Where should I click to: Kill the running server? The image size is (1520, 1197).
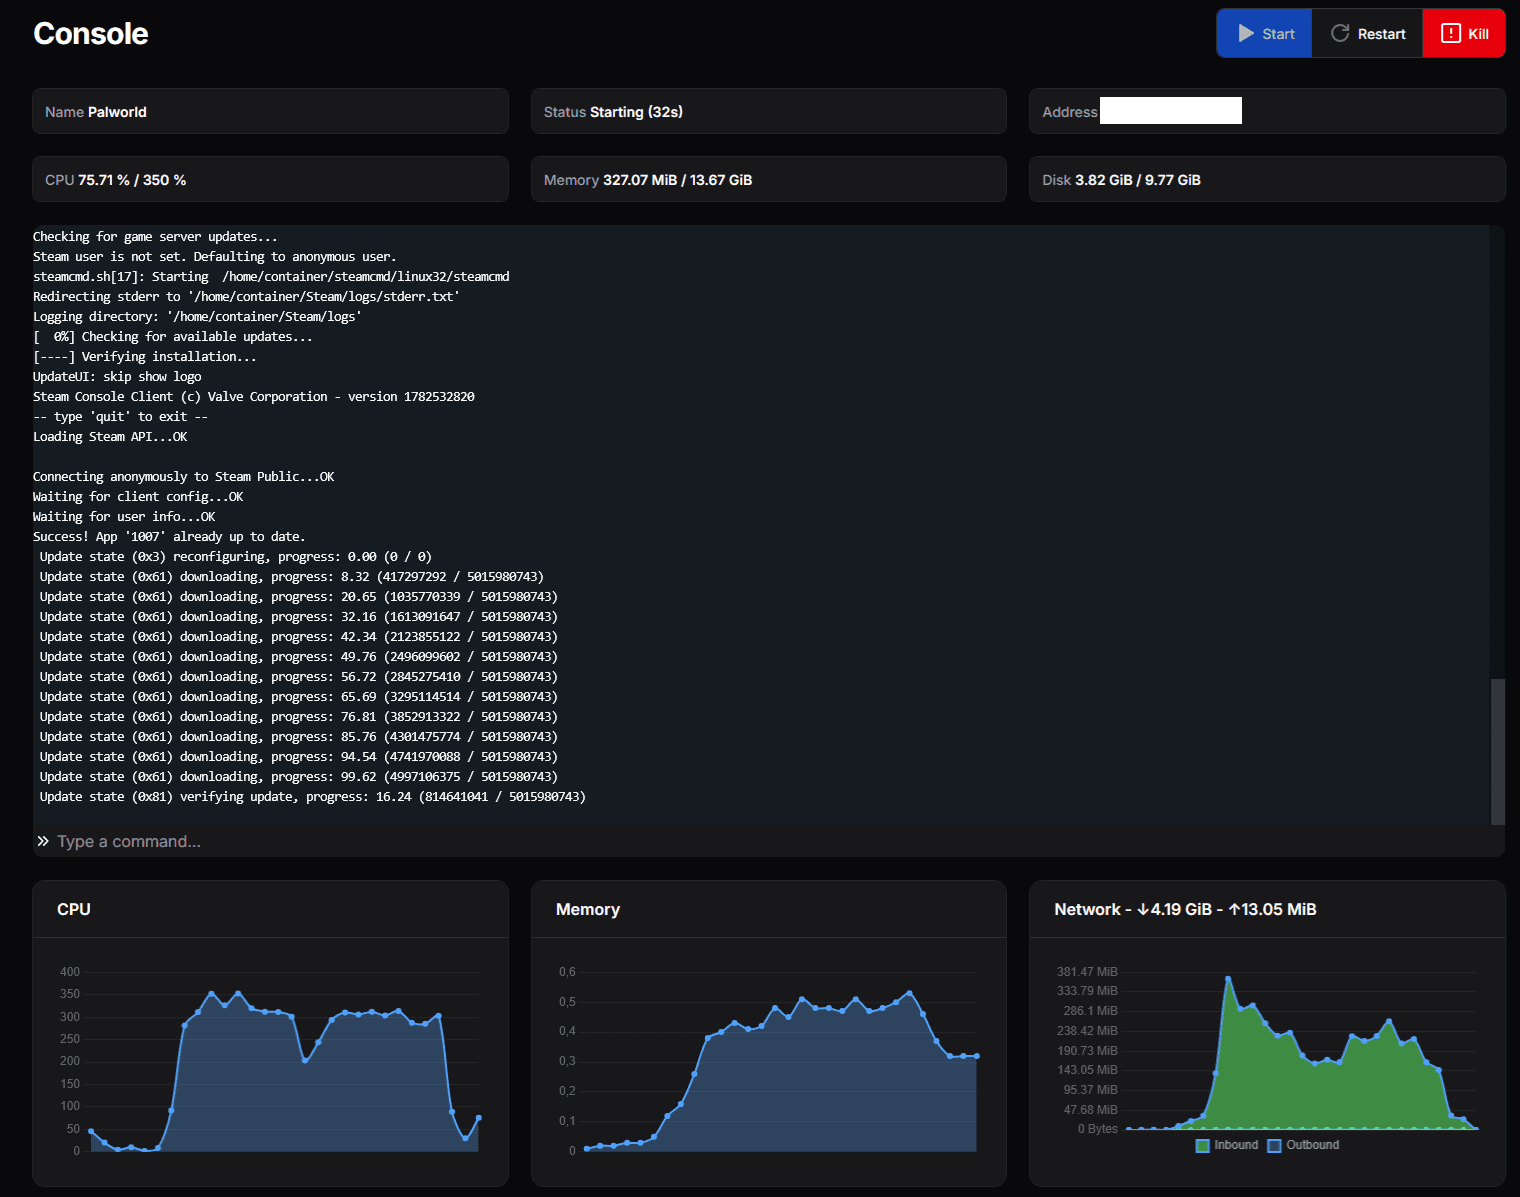click(1464, 34)
